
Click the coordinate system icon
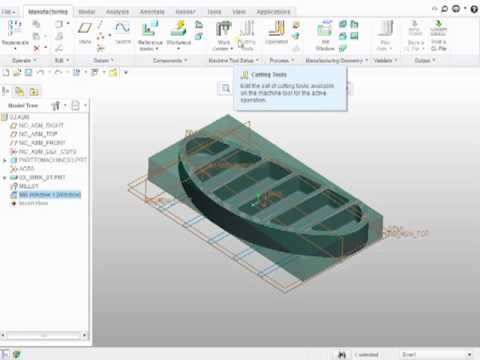(x=100, y=48)
